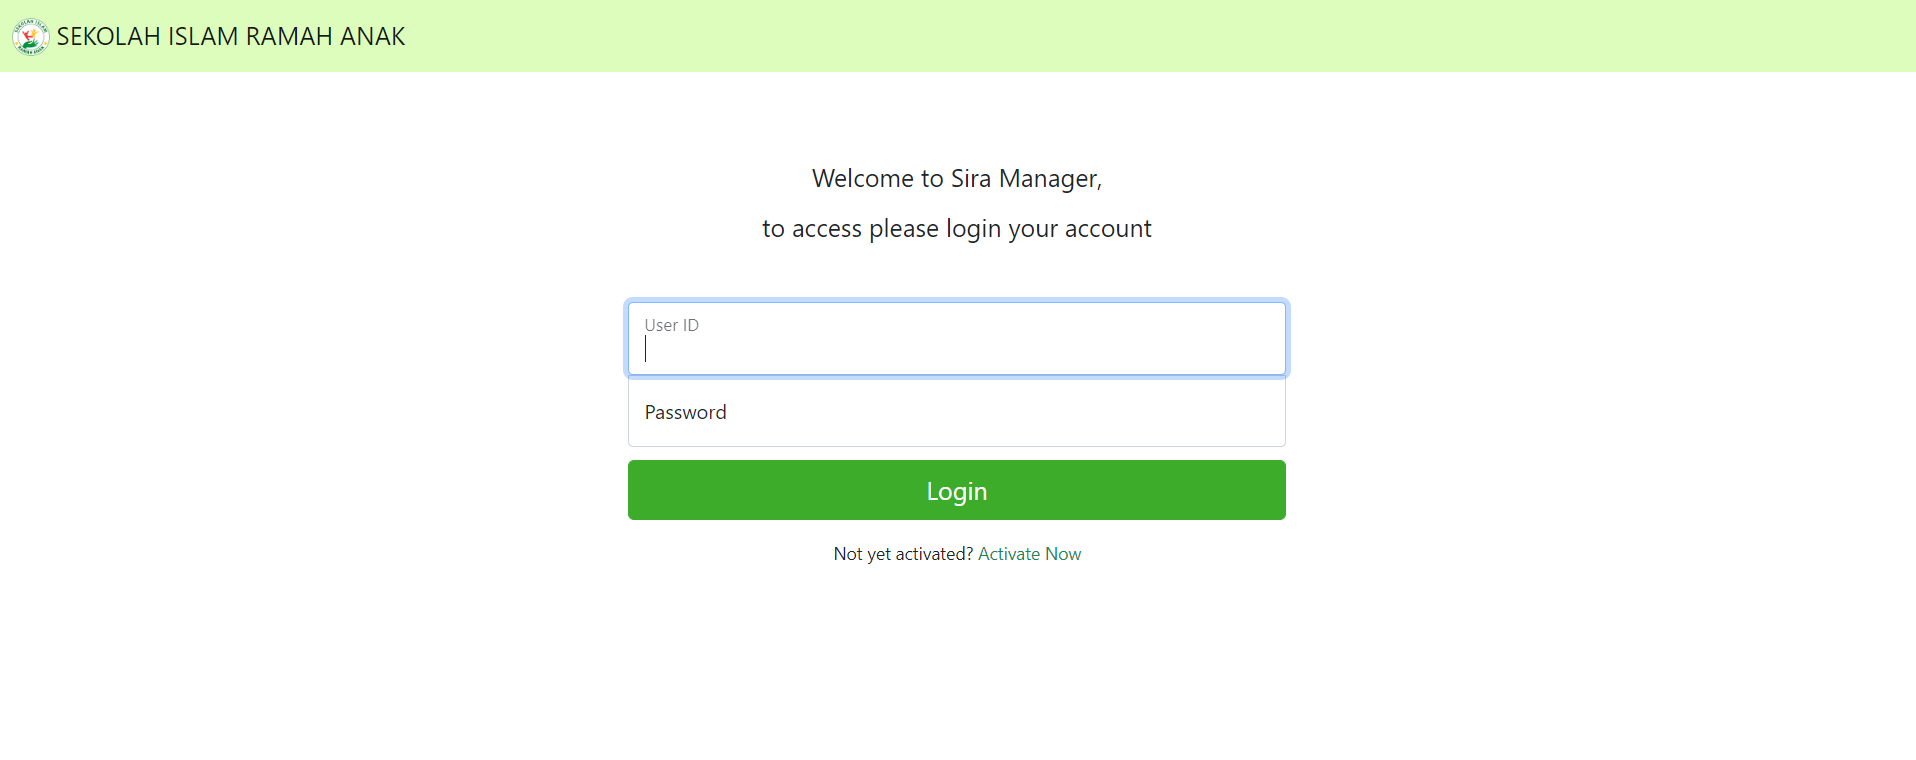Click the left edge of the Login button

point(642,491)
